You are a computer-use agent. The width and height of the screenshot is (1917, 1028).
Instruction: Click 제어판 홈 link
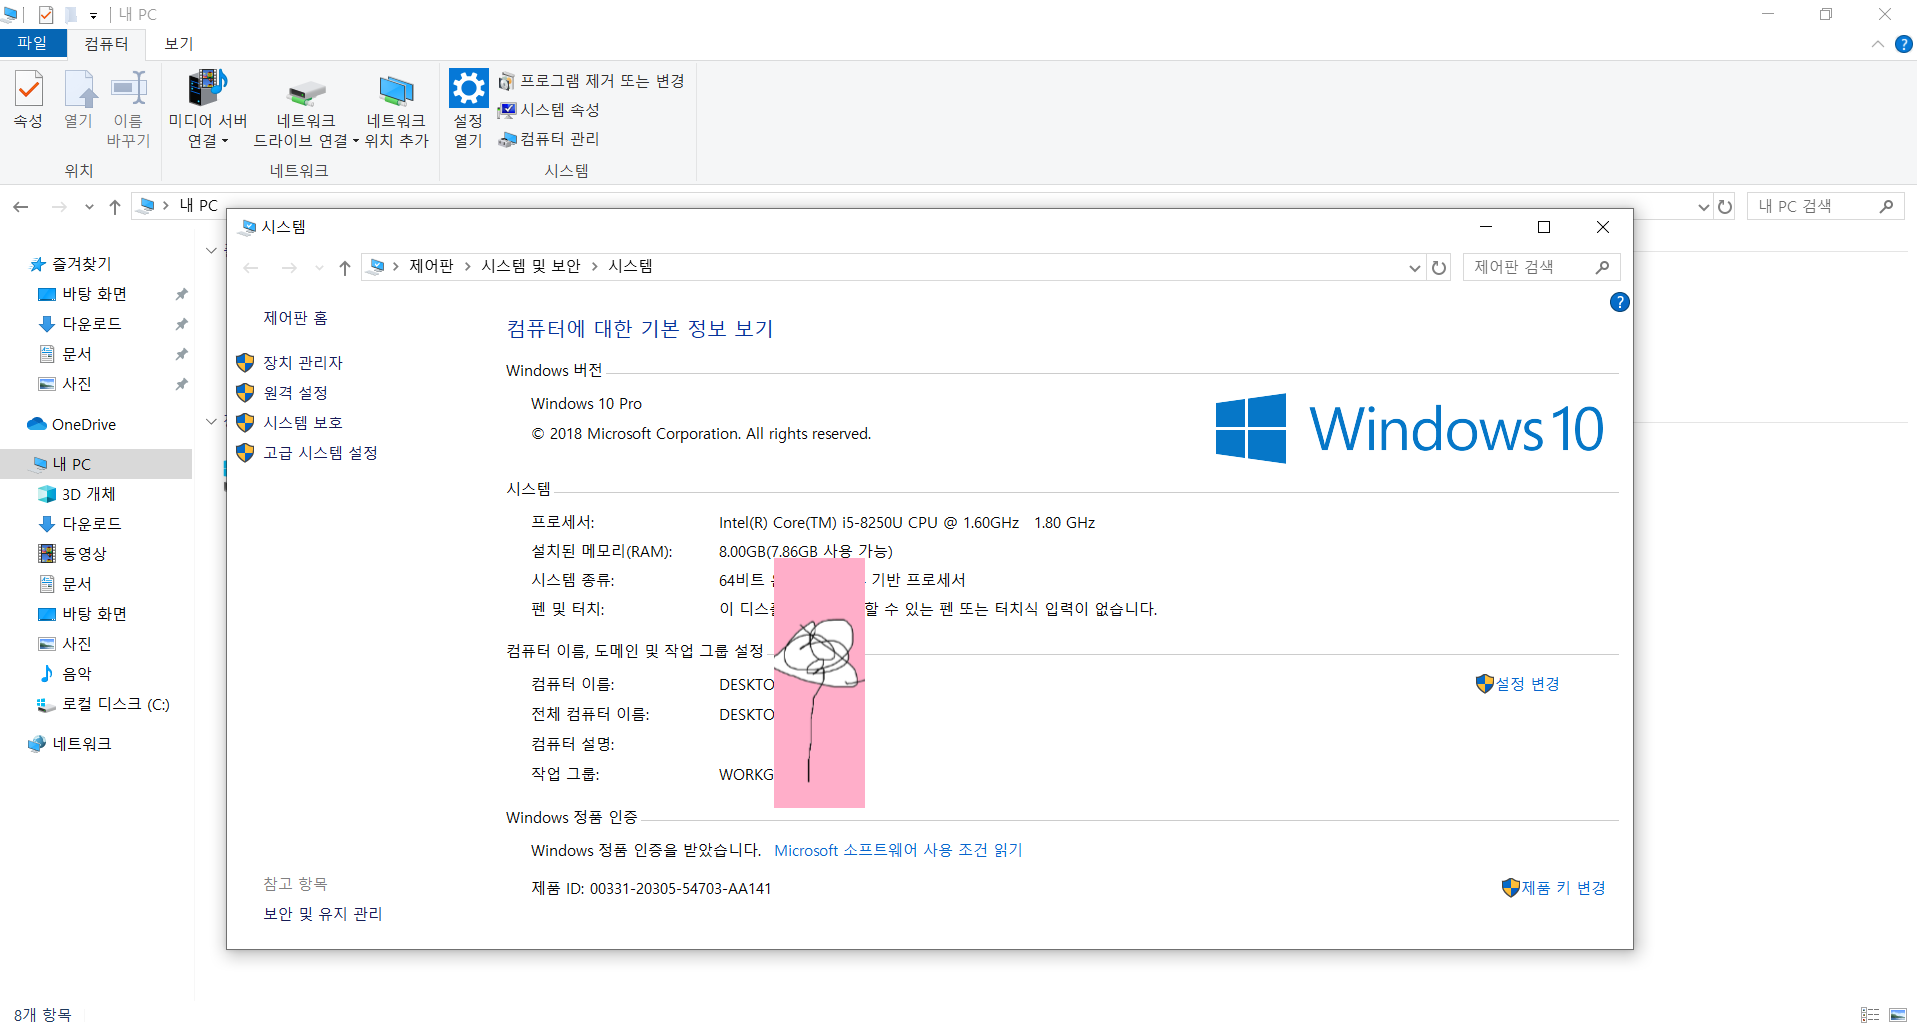(295, 318)
